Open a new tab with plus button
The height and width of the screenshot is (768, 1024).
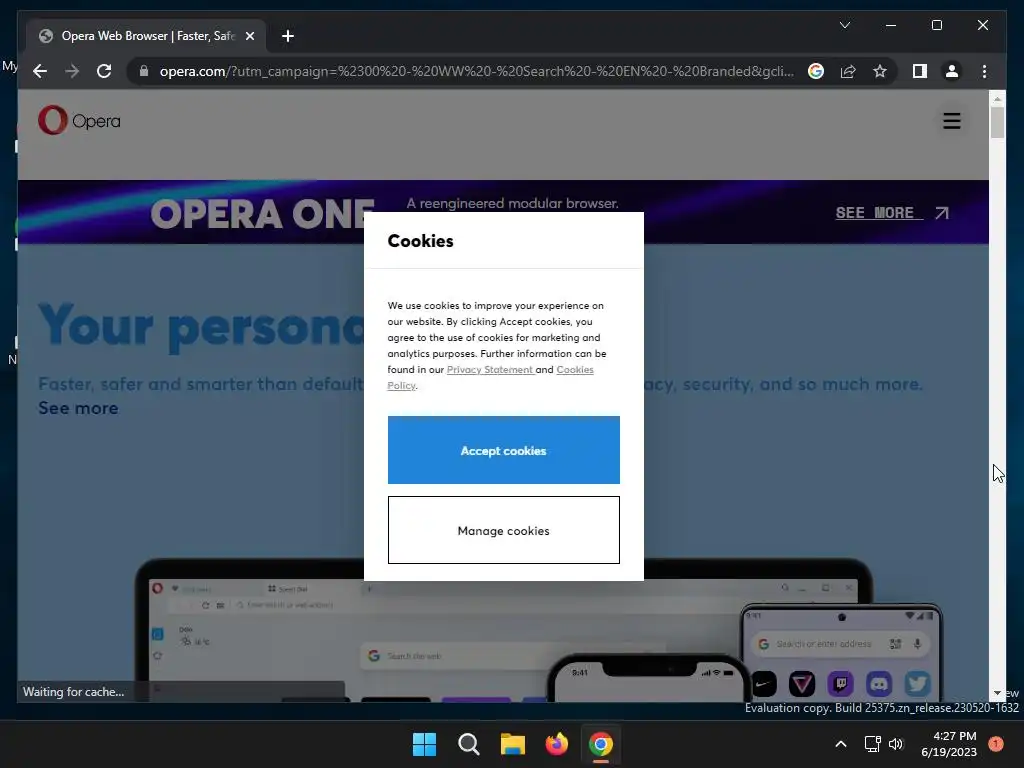[x=287, y=36]
